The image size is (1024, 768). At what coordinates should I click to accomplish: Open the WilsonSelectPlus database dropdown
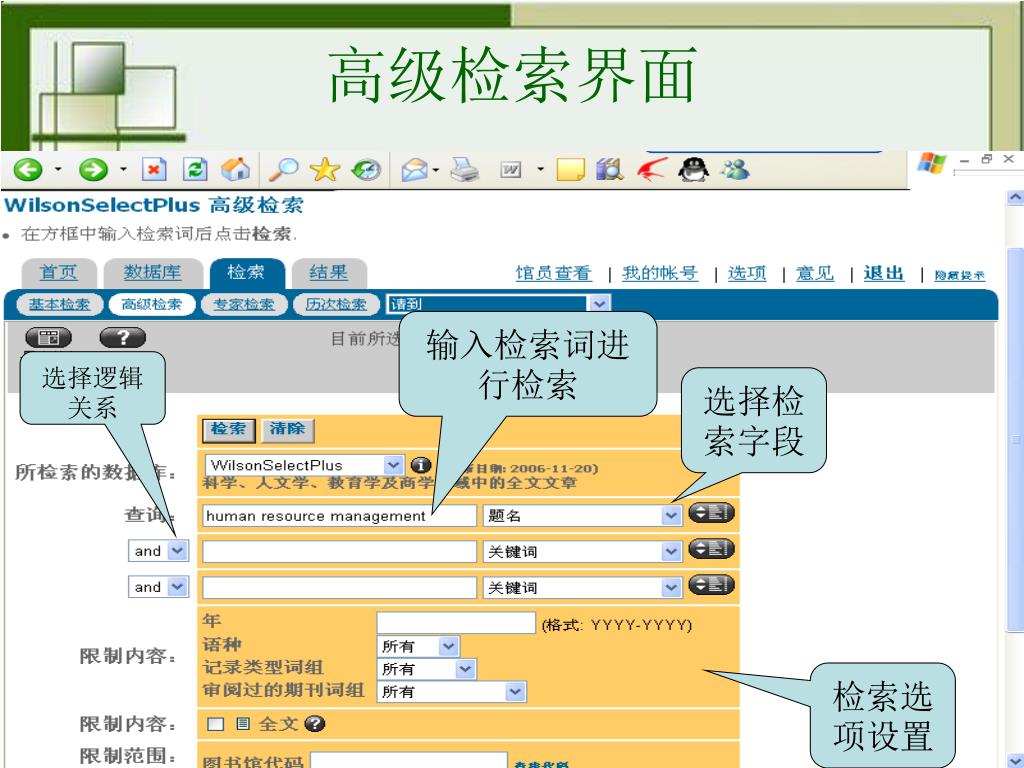392,465
